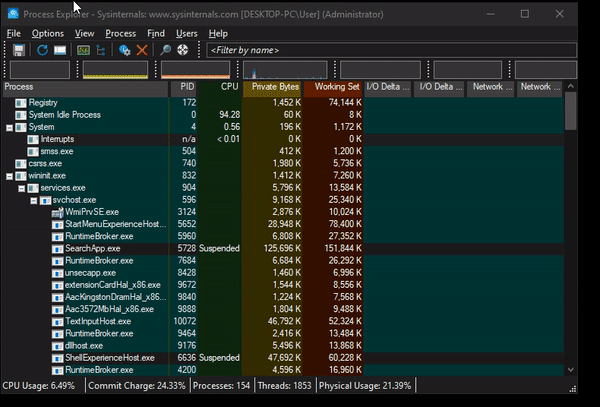Click the System Idle Process icon
Screen dimensions: 600x407
pyautogui.click(x=21, y=115)
